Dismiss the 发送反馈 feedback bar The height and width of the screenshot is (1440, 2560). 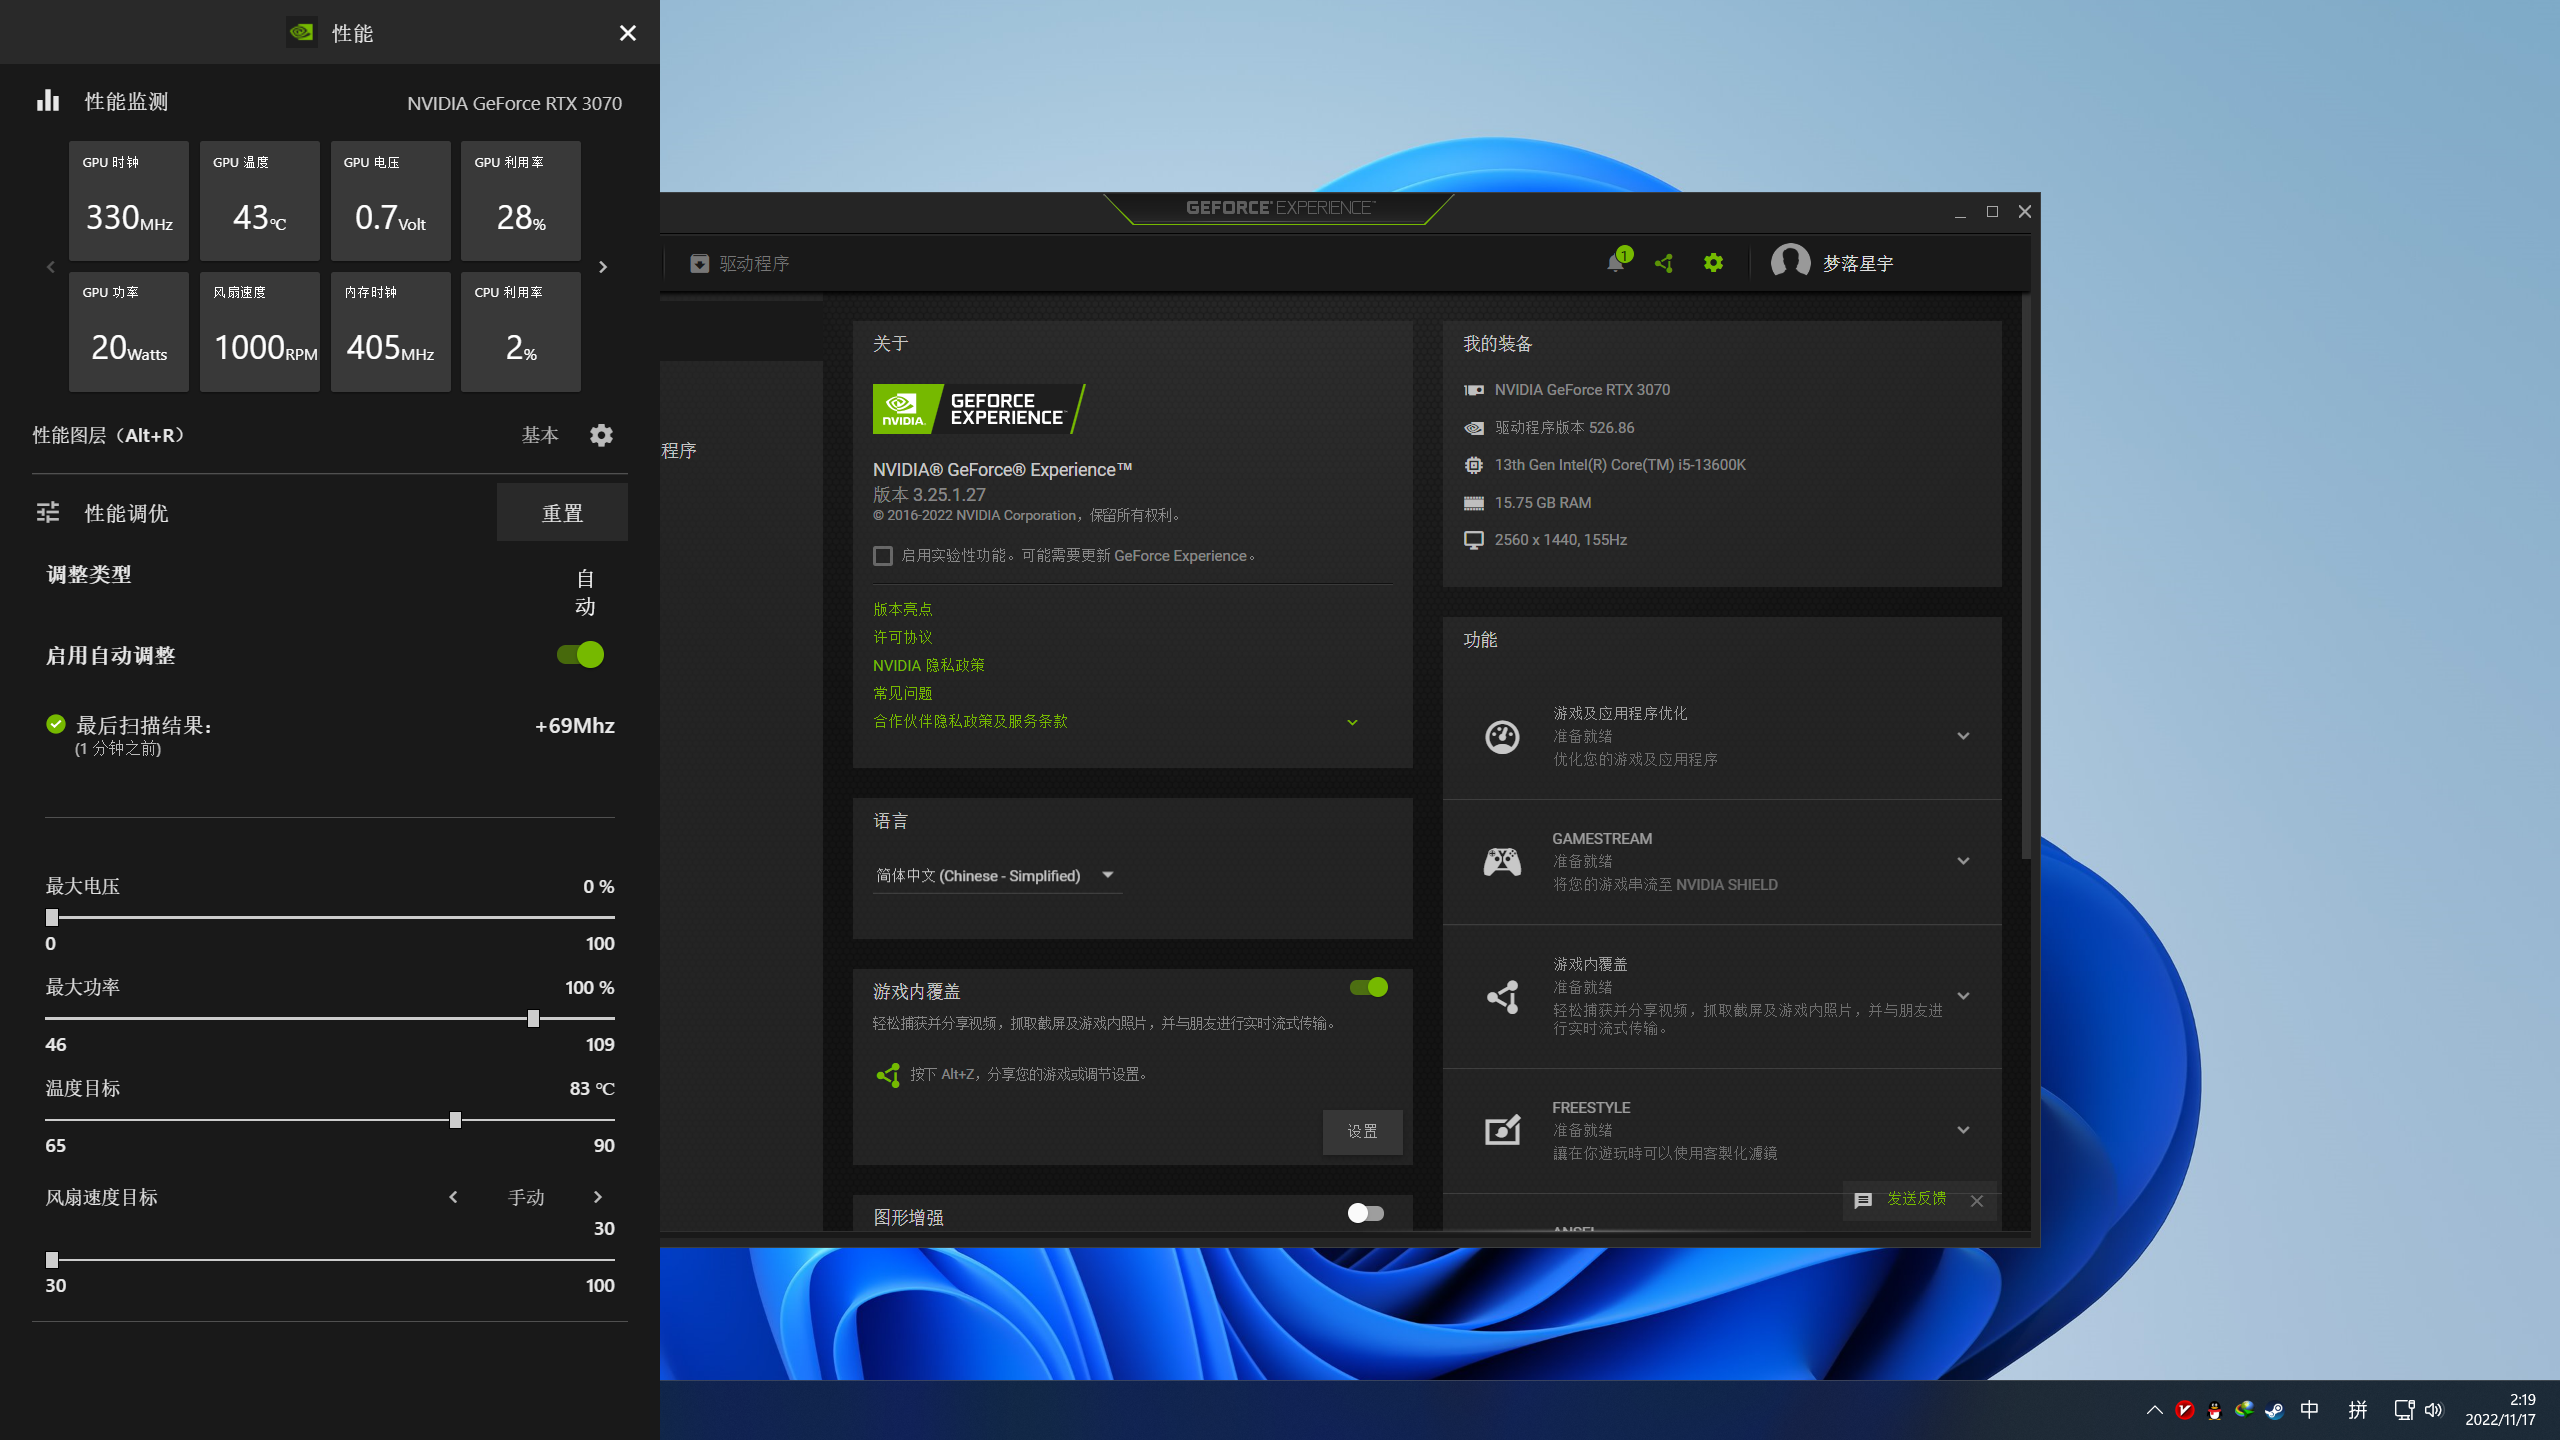tap(1976, 1201)
